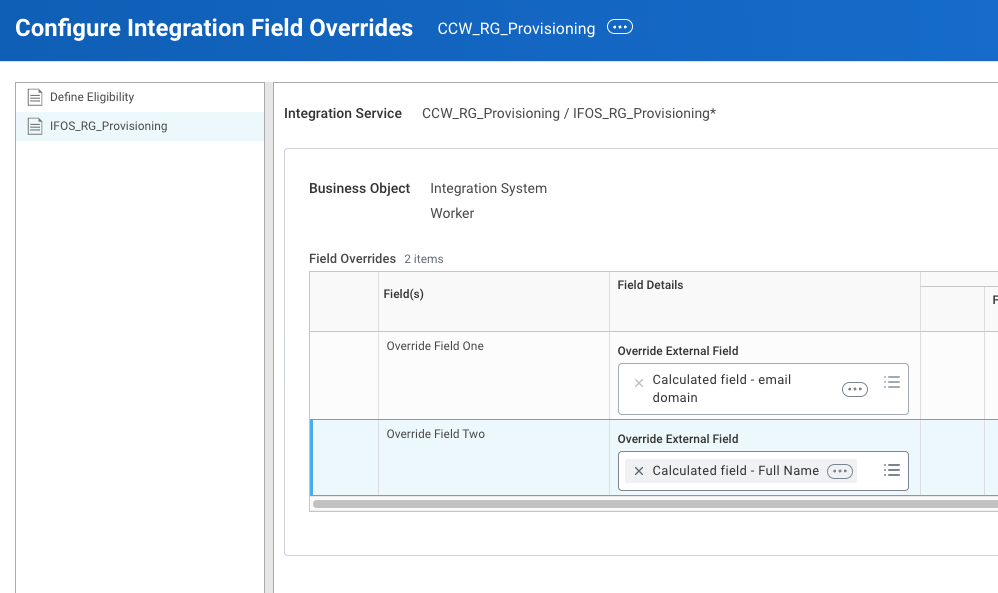Open related actions for Full Name field
Screen dimensions: 998x593
(840, 471)
